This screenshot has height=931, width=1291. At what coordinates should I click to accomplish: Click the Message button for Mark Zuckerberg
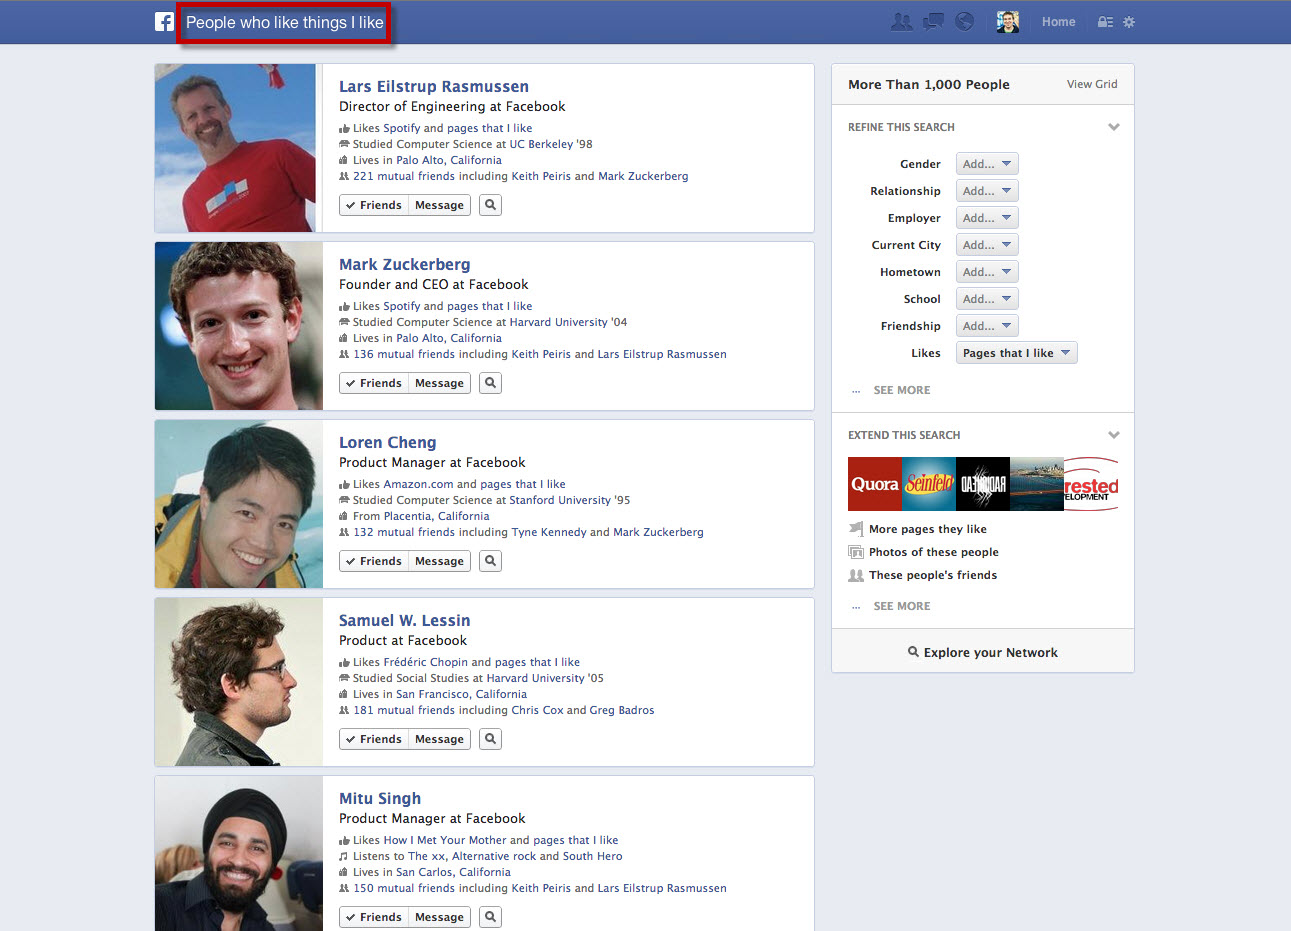[x=438, y=382]
